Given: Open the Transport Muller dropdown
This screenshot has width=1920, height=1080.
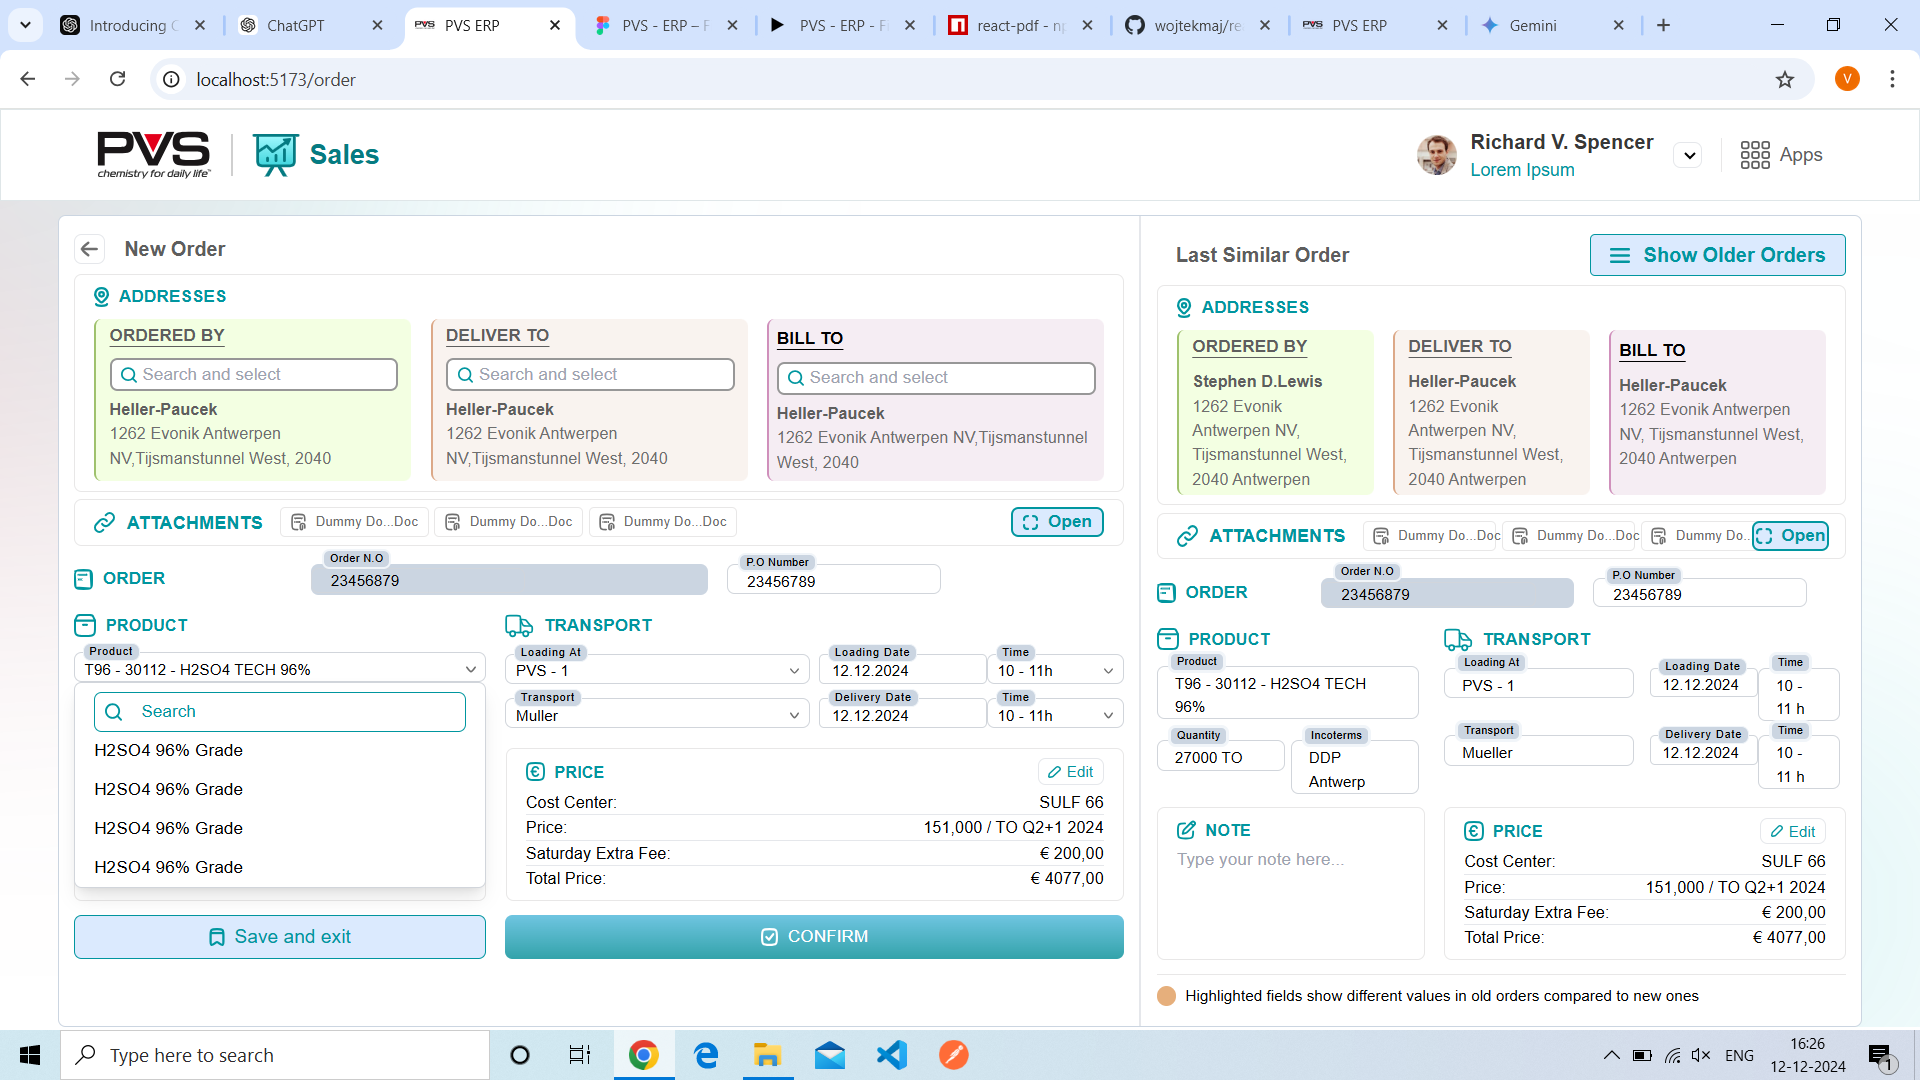Looking at the screenshot, I should coord(657,716).
